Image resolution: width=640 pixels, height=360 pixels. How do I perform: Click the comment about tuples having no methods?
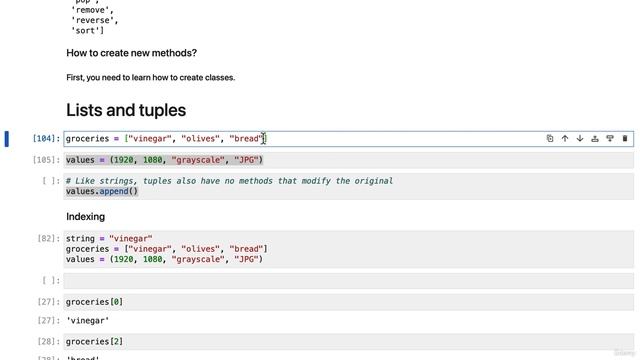(229, 181)
